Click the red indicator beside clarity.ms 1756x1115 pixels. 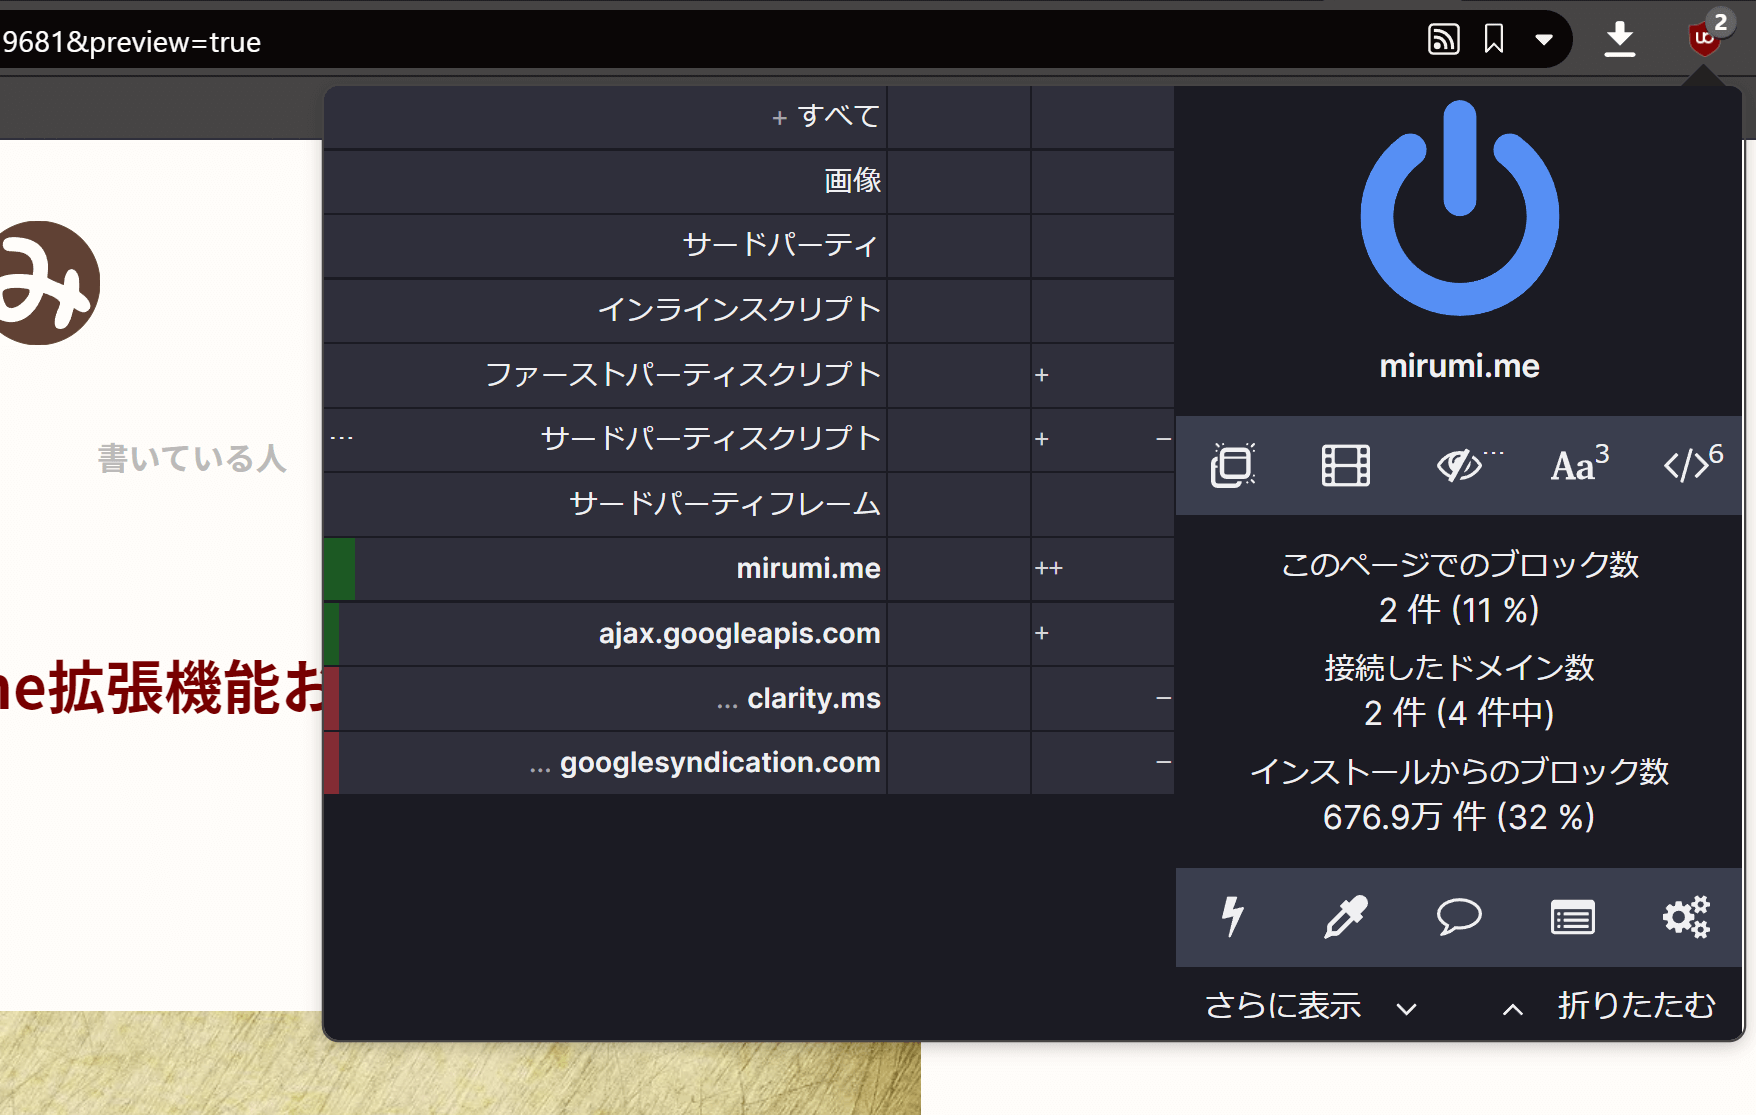pos(331,698)
